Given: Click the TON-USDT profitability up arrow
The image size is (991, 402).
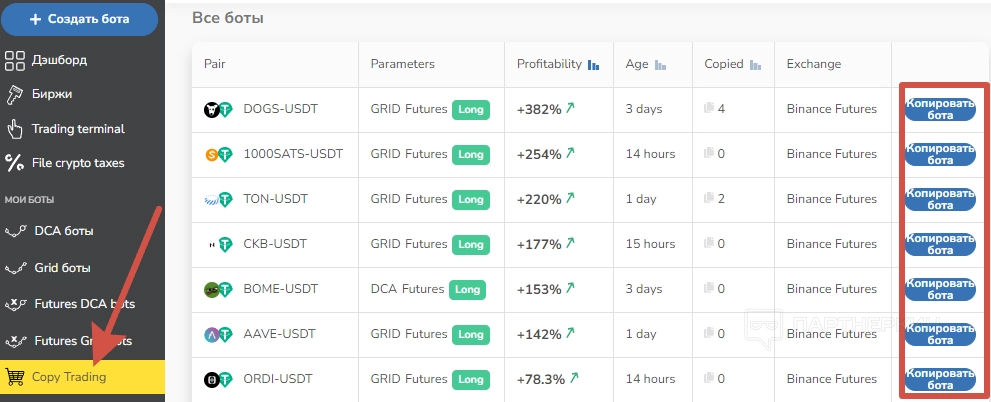Looking at the screenshot, I should (x=570, y=198).
